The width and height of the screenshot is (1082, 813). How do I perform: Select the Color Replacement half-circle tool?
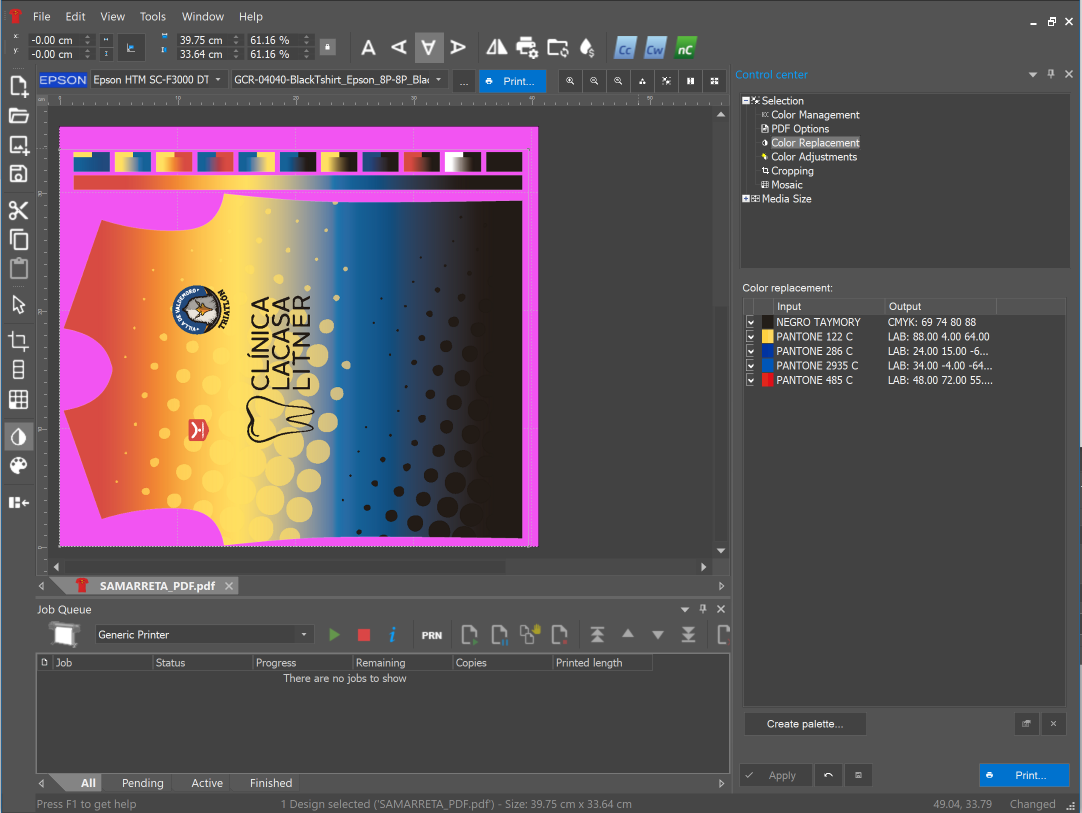click(x=19, y=437)
